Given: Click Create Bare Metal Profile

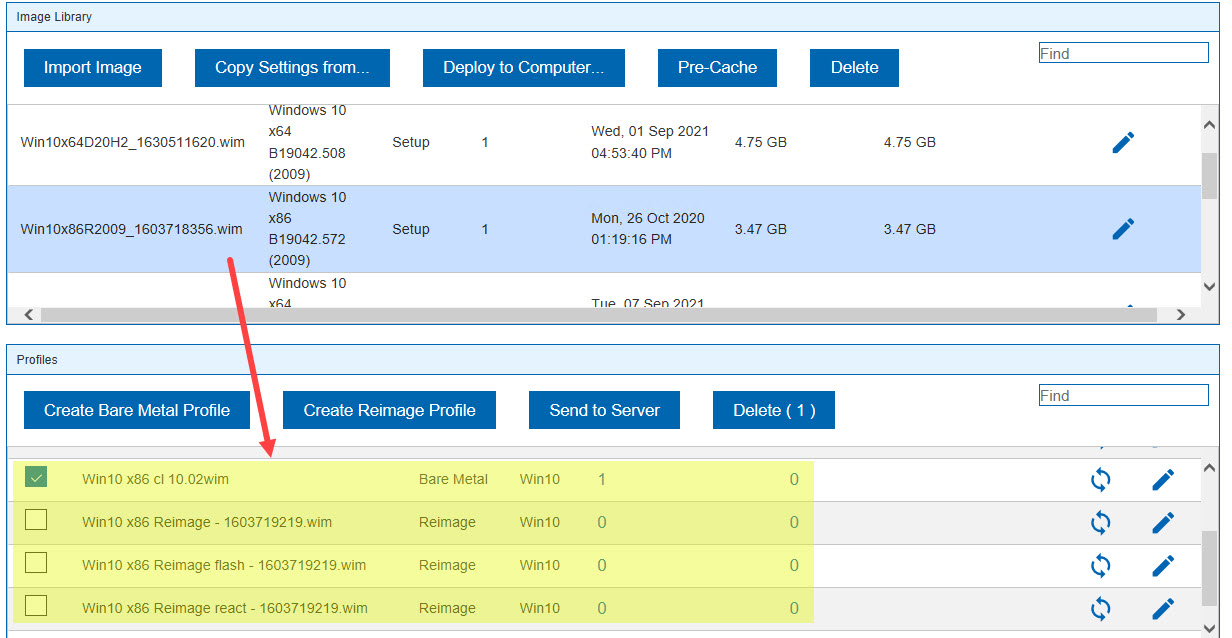Looking at the screenshot, I should [137, 410].
